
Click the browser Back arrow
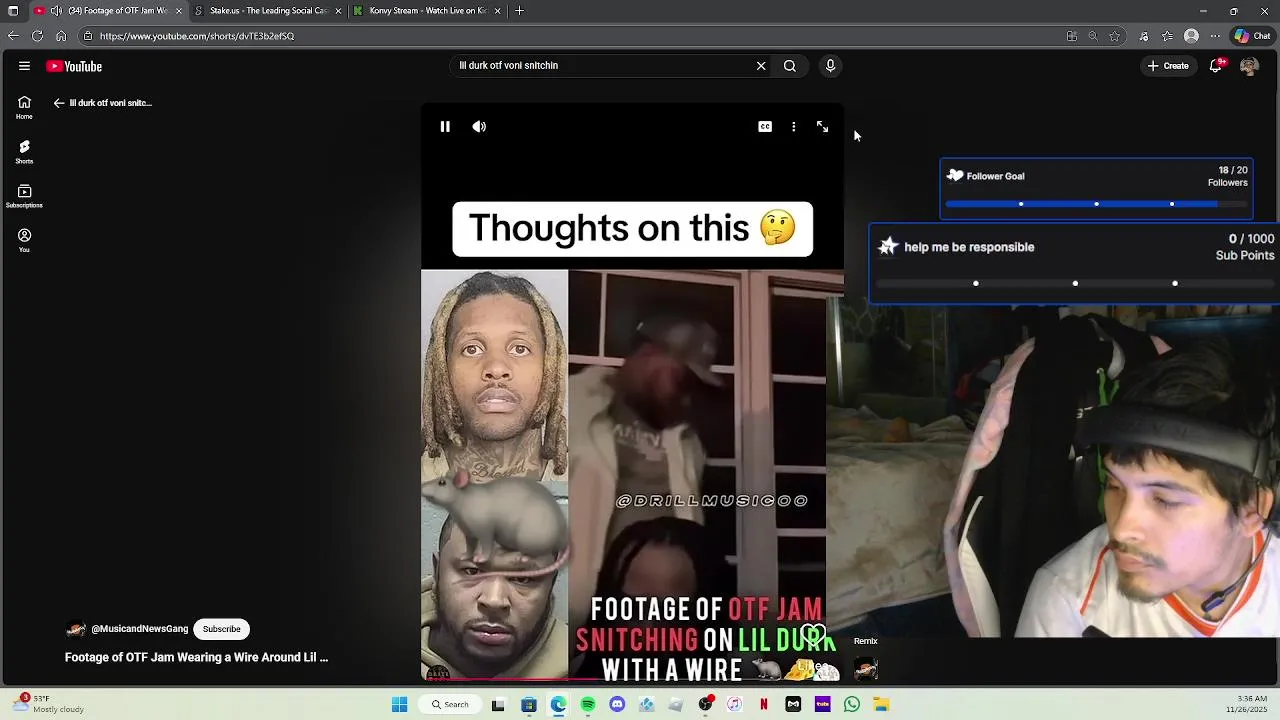pyautogui.click(x=13, y=36)
